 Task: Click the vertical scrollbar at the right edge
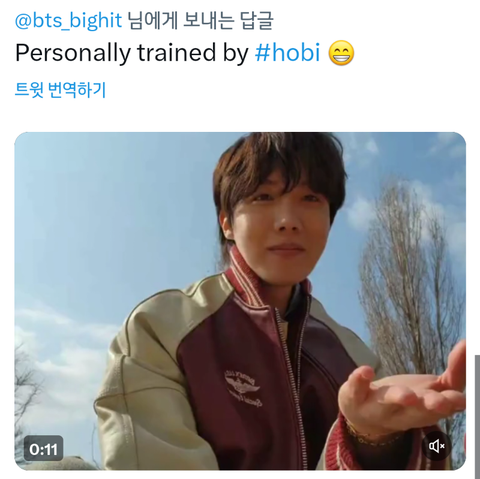click(x=477, y=417)
